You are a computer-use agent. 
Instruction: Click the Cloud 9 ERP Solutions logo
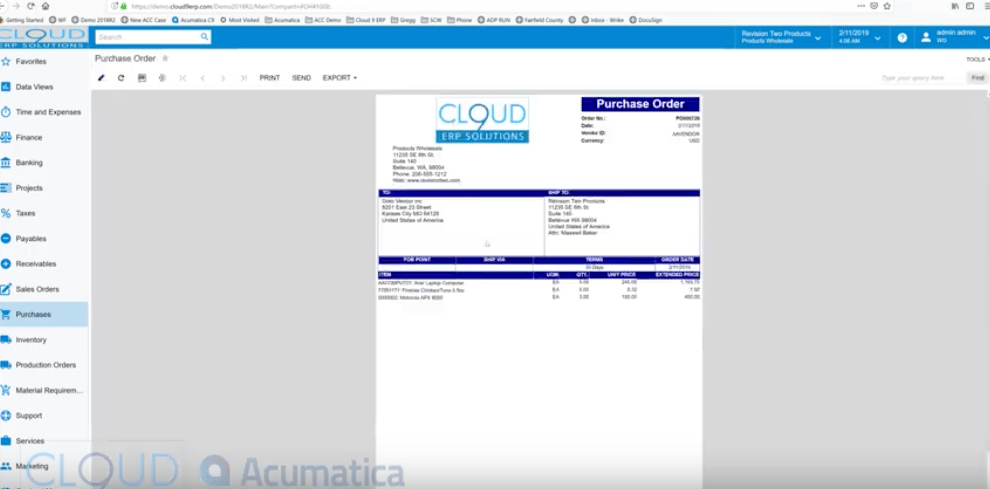[44, 37]
